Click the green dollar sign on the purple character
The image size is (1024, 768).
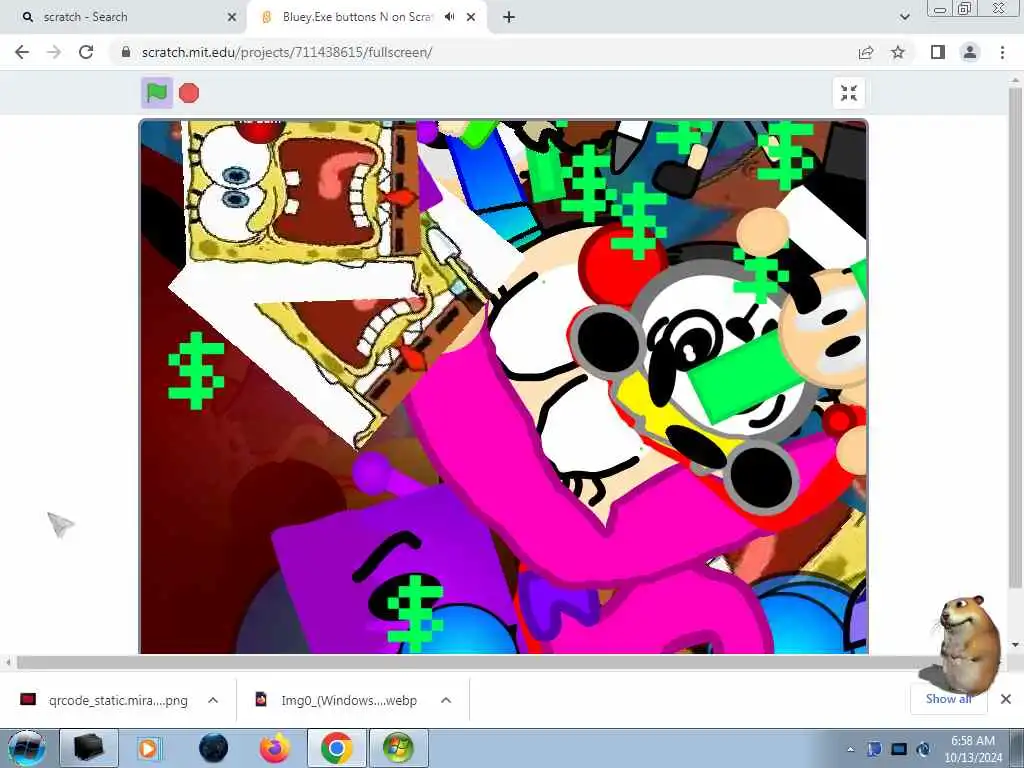[x=415, y=613]
